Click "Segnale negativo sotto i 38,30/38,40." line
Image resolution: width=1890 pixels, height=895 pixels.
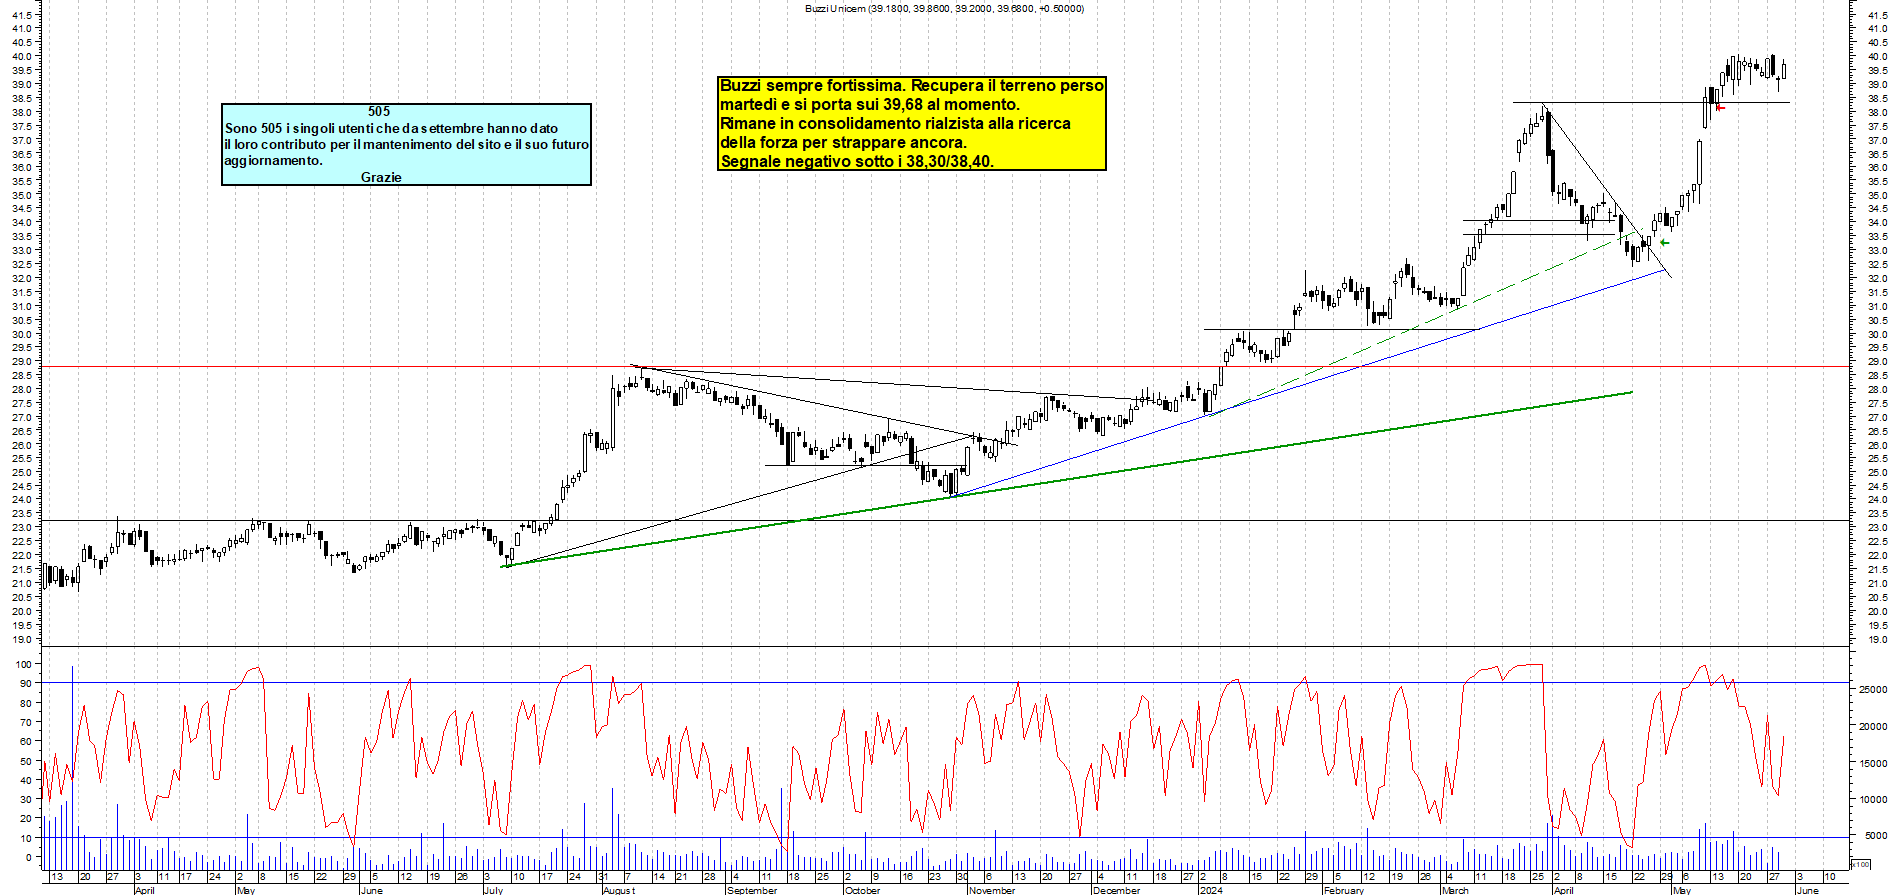point(857,162)
